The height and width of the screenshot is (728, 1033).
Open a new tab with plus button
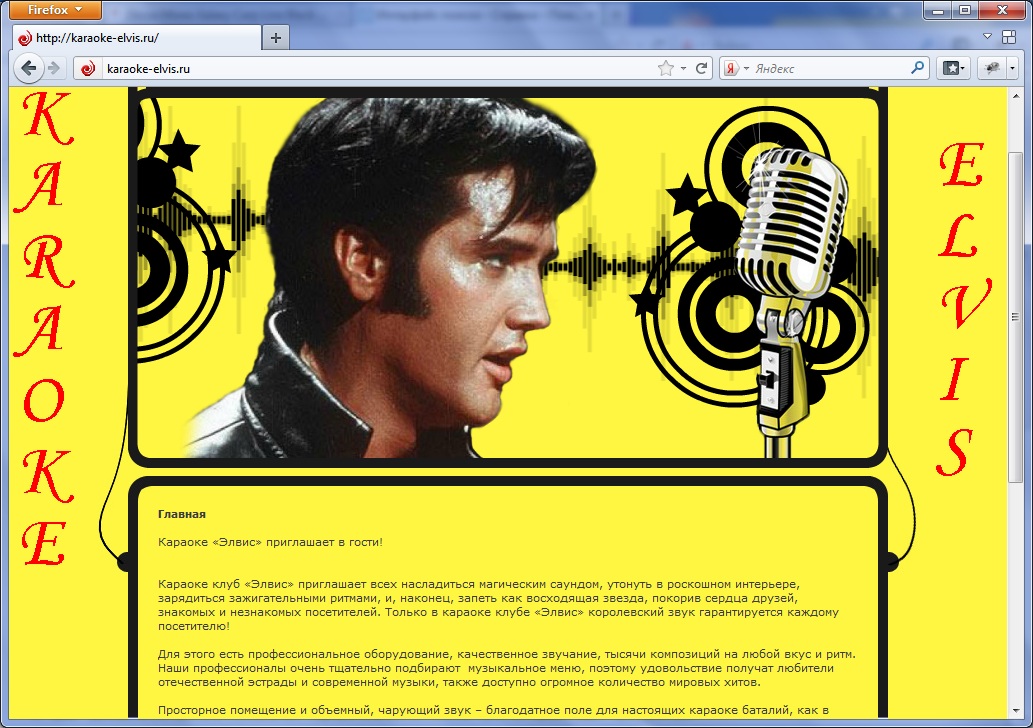[x=276, y=38]
